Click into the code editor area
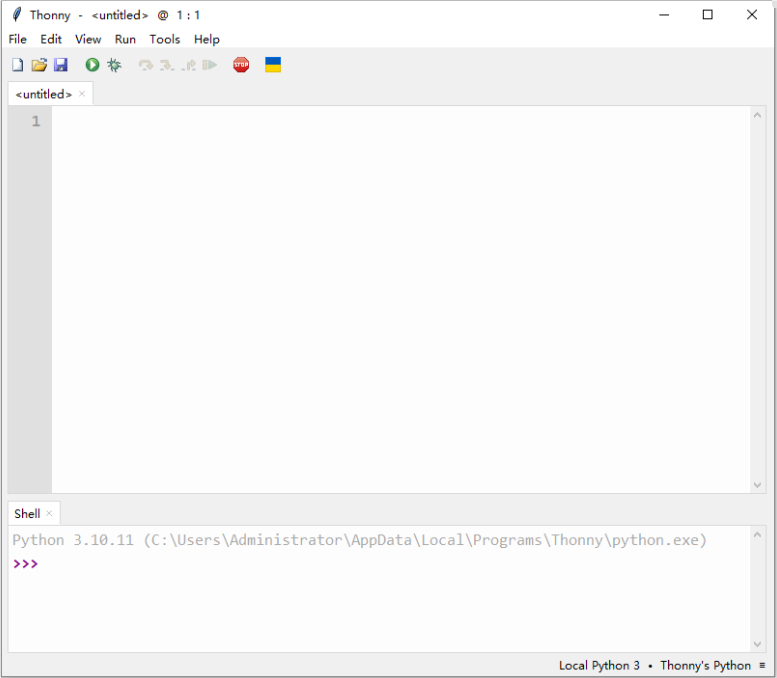 tap(401, 299)
